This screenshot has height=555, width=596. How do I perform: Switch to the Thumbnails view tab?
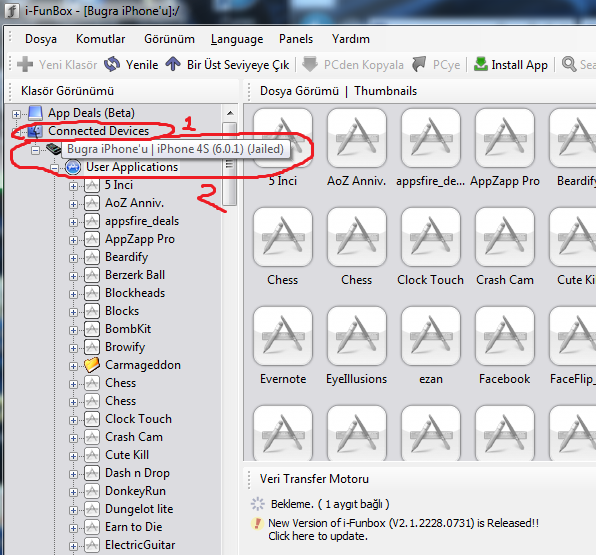point(385,91)
